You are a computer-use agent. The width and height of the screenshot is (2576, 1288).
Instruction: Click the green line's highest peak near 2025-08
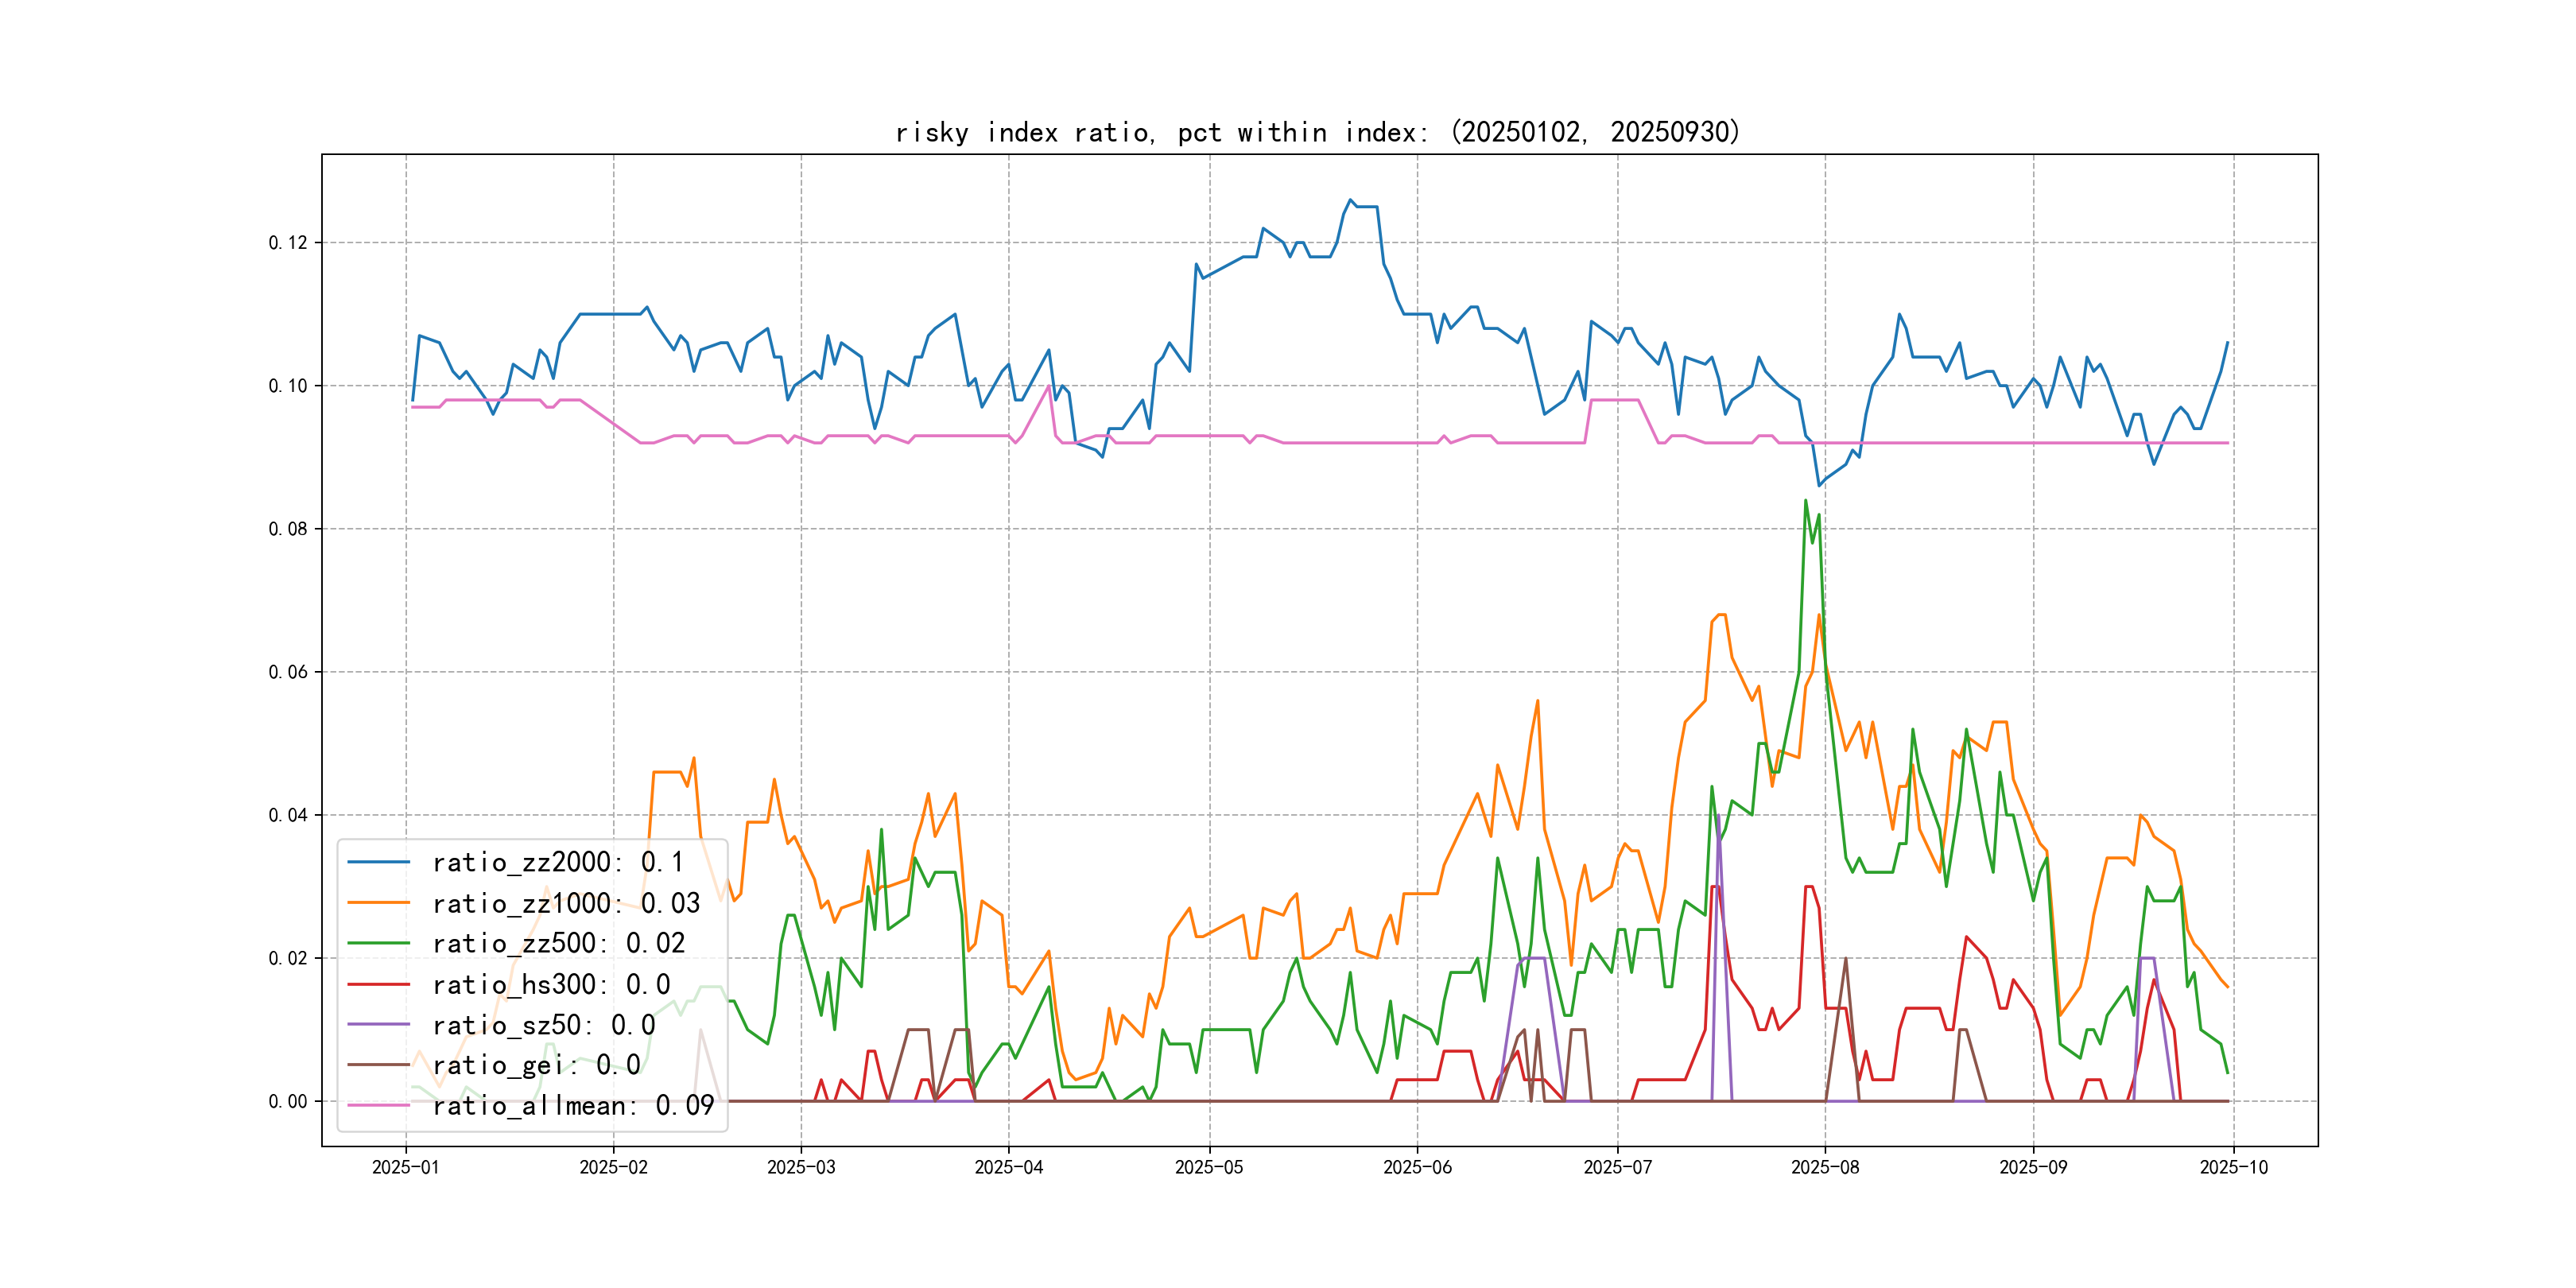1805,501
